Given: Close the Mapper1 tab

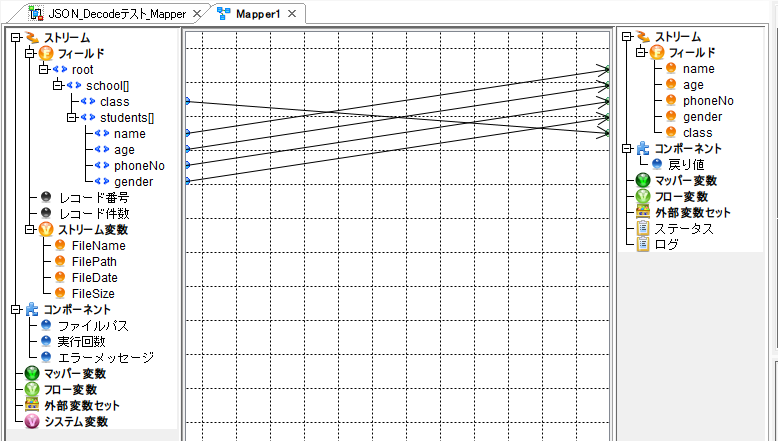Looking at the screenshot, I should tap(291, 14).
